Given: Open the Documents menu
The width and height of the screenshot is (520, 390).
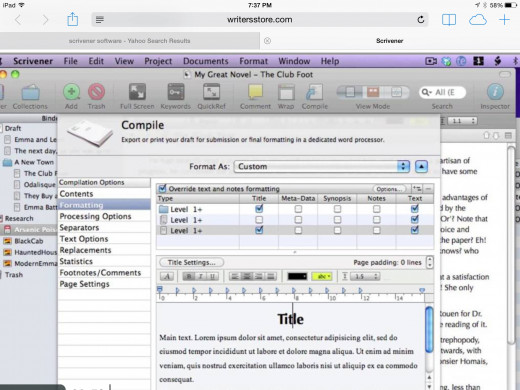Looking at the screenshot, I should [x=206, y=61].
